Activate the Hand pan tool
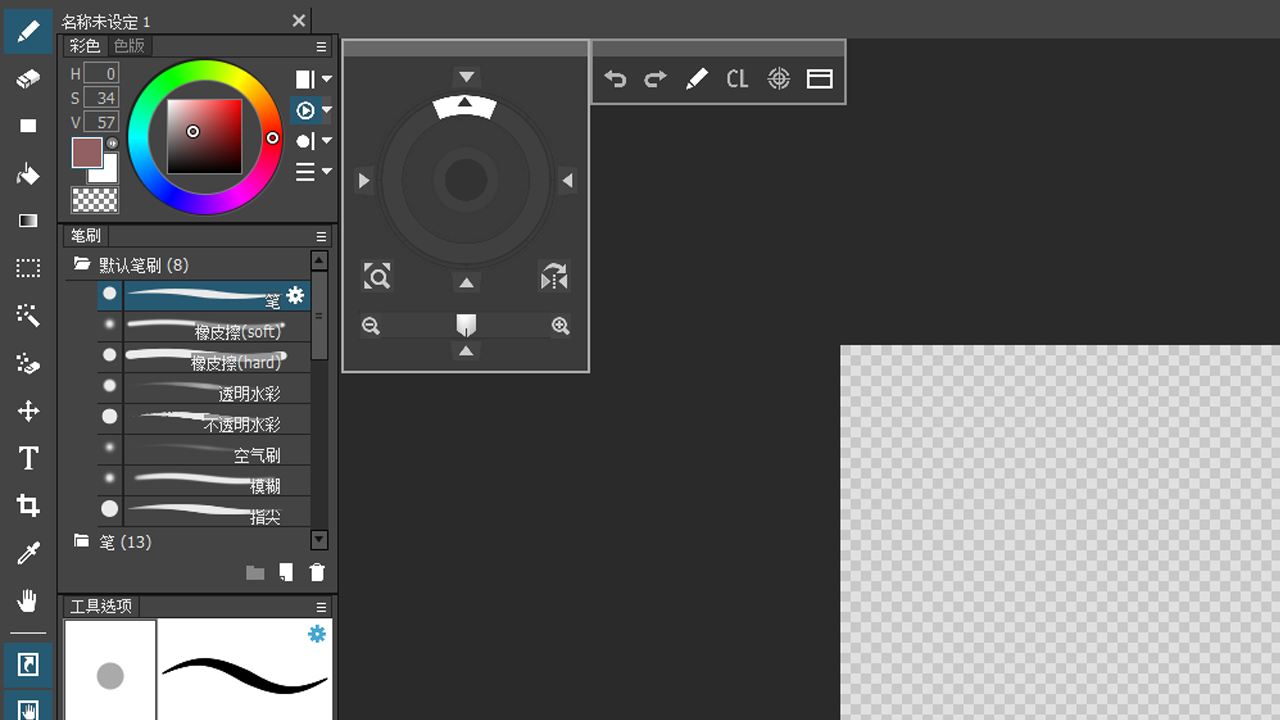 (x=28, y=601)
